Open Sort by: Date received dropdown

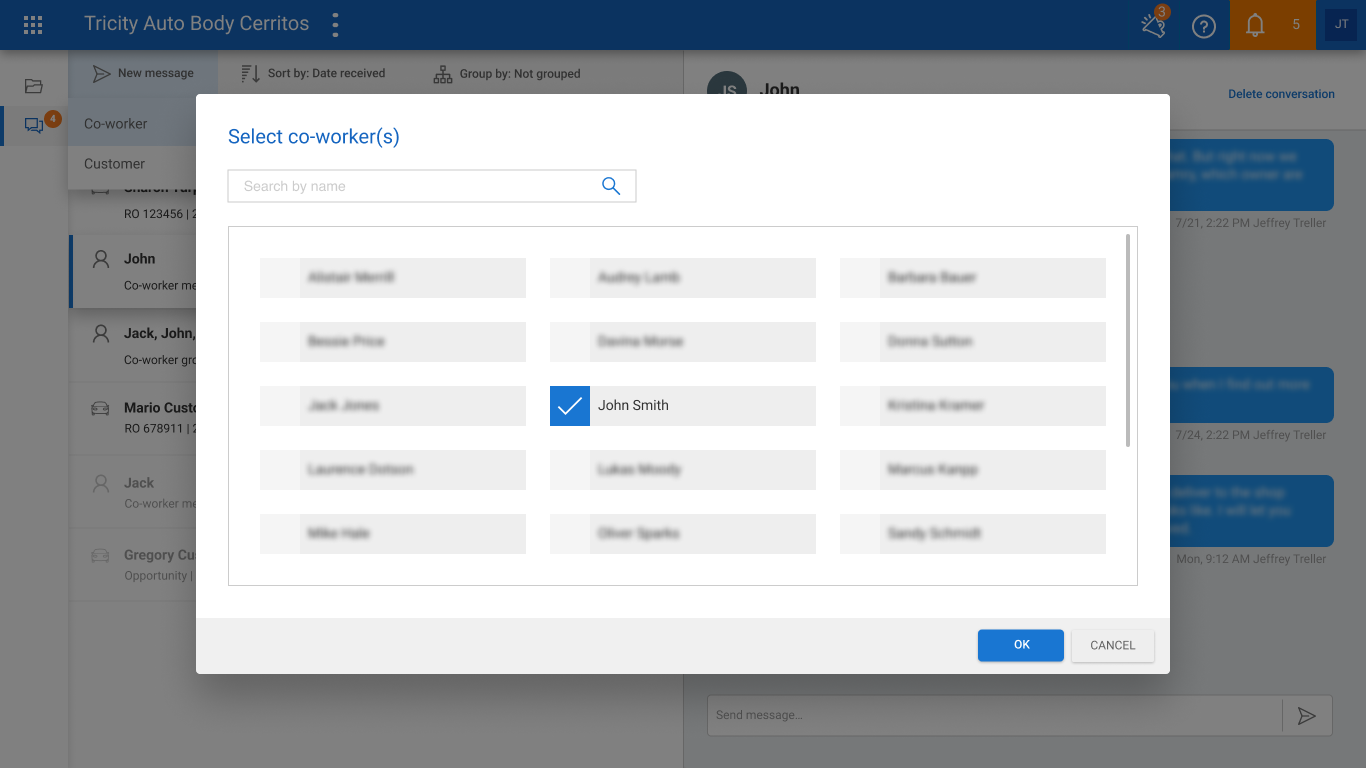coord(313,73)
